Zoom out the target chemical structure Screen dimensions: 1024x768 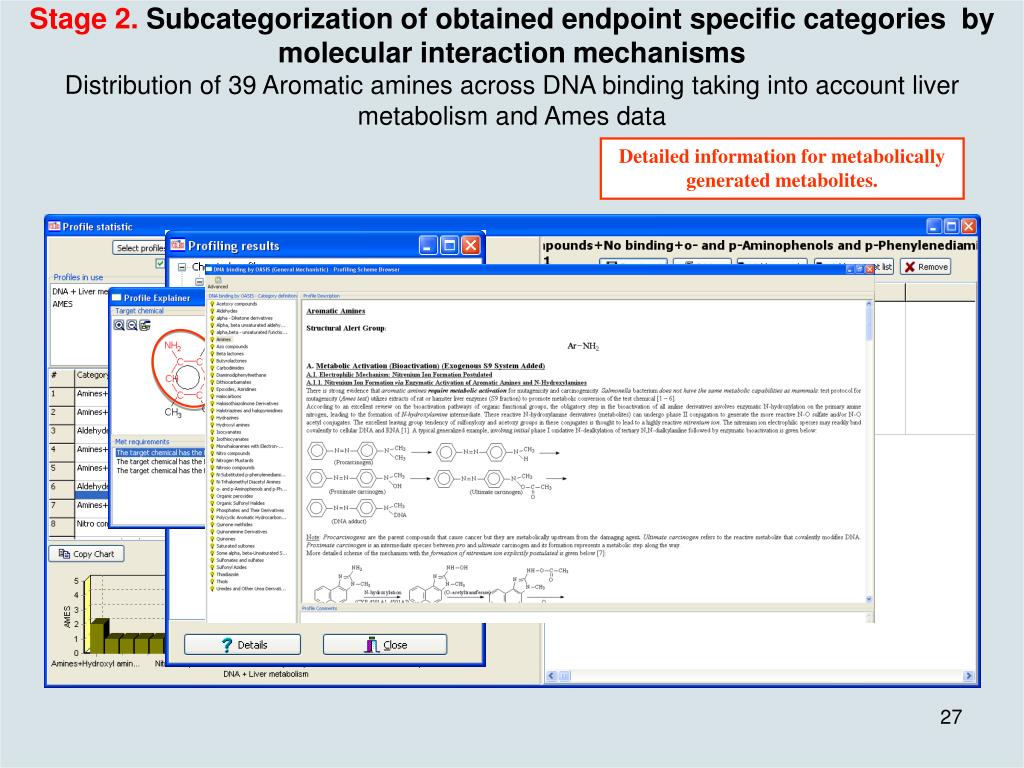(x=132, y=325)
